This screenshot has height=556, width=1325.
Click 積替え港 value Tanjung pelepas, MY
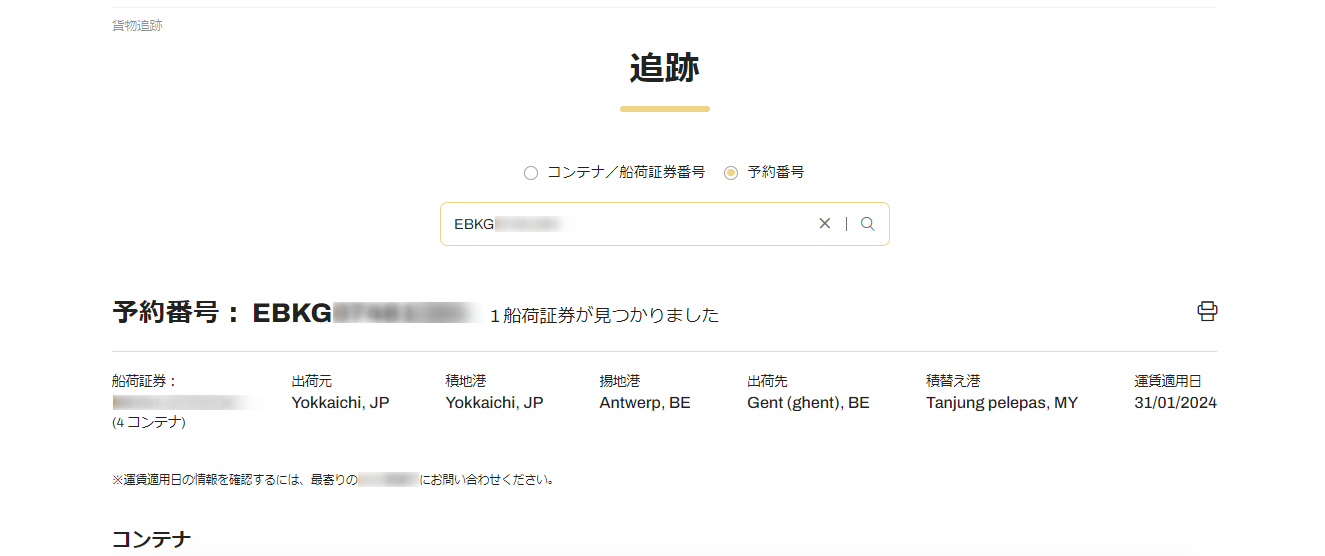(1002, 403)
